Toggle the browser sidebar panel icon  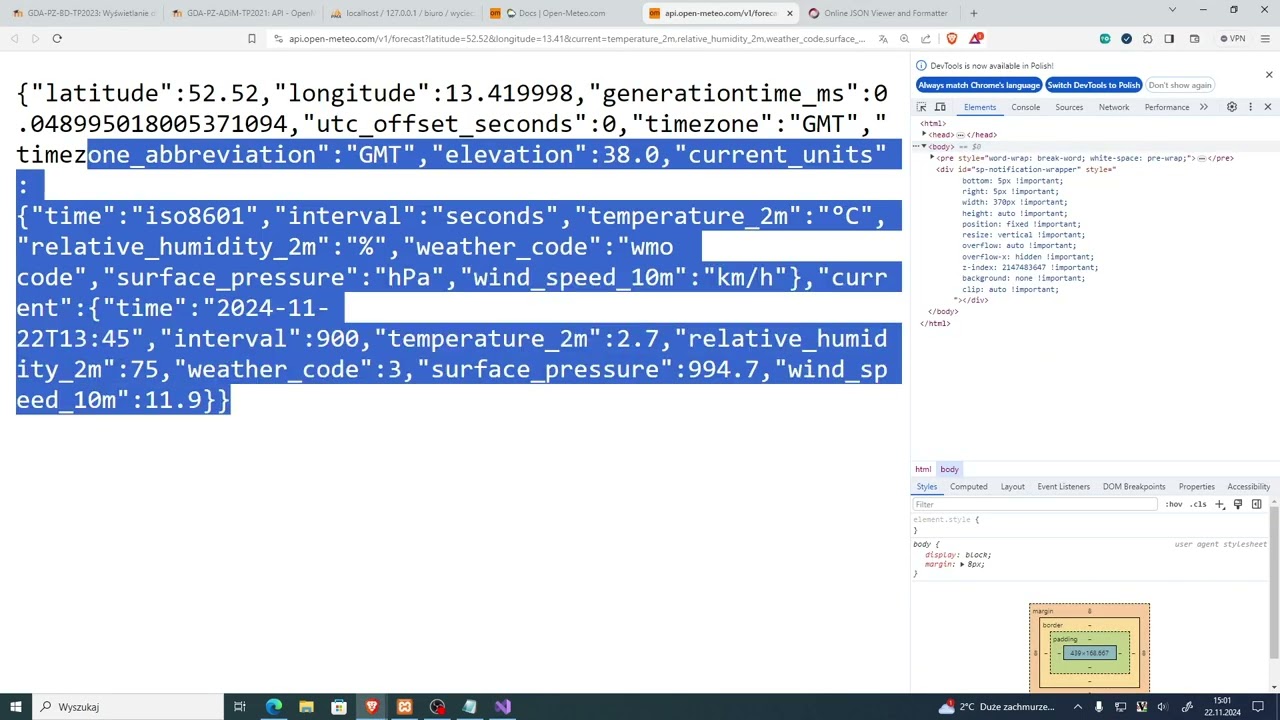pyautogui.click(x=1169, y=38)
